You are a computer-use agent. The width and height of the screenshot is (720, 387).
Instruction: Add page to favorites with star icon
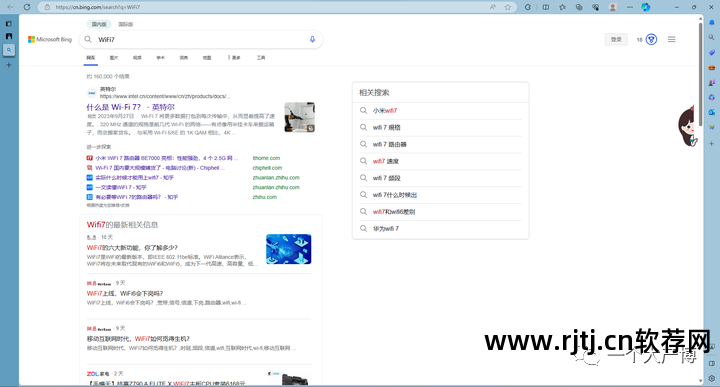click(507, 7)
